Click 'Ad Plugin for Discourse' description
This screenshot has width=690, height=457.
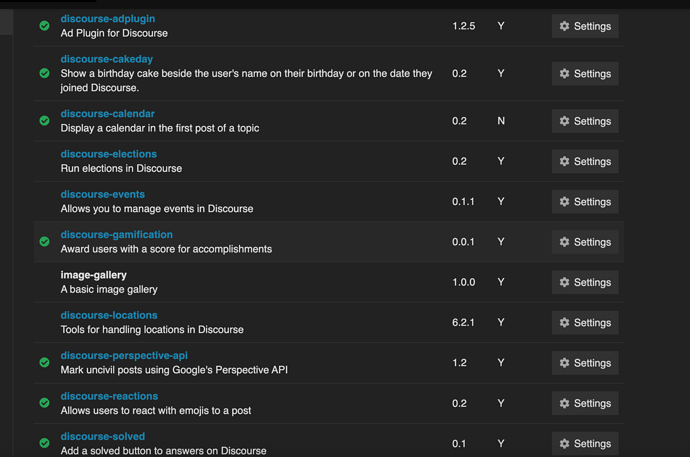[x=114, y=33]
